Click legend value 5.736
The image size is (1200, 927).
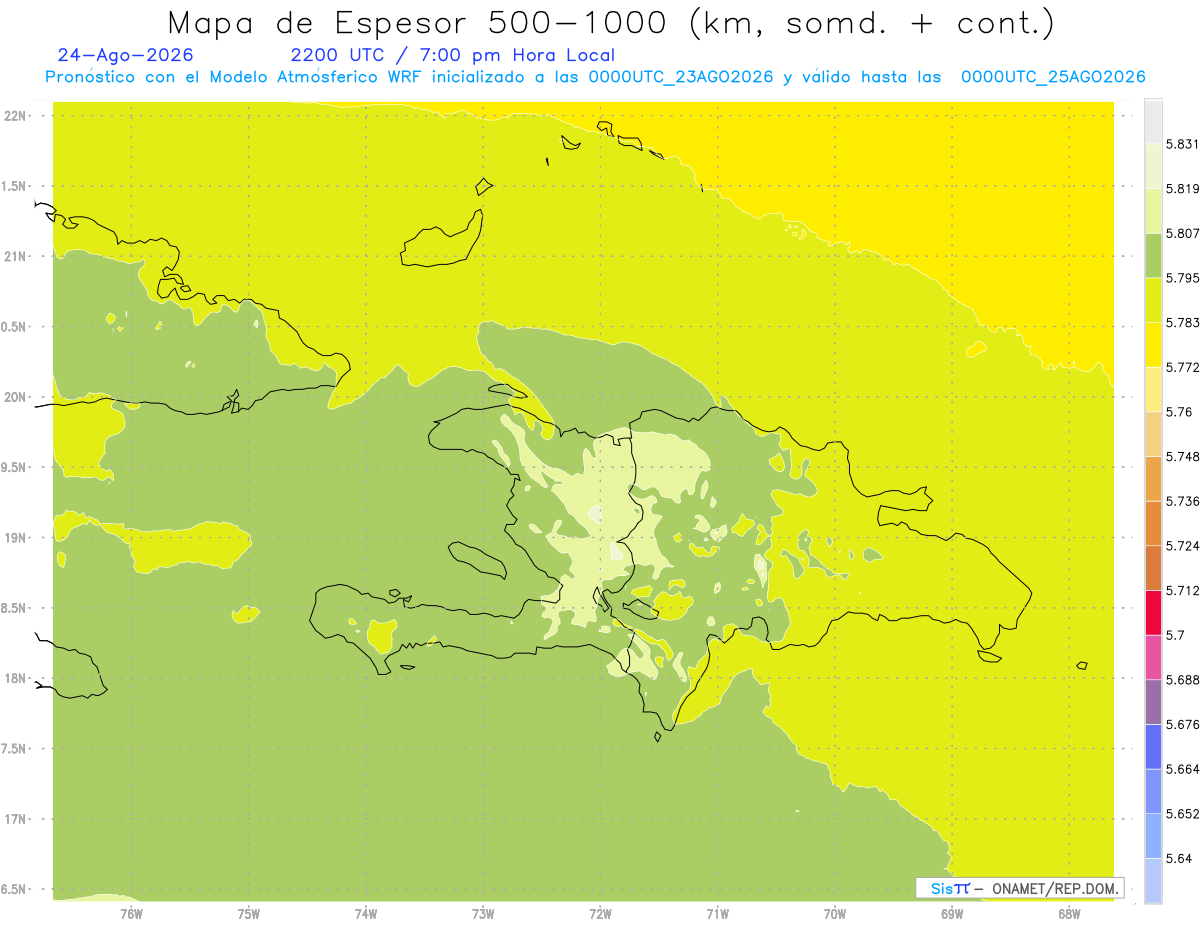(1183, 501)
